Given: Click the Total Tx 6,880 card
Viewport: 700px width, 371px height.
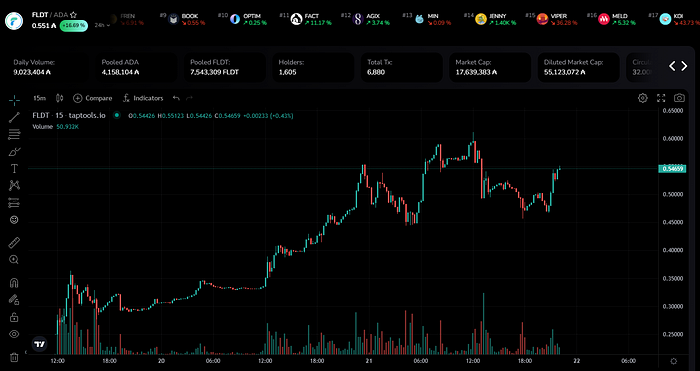Looking at the screenshot, I should [x=402, y=67].
